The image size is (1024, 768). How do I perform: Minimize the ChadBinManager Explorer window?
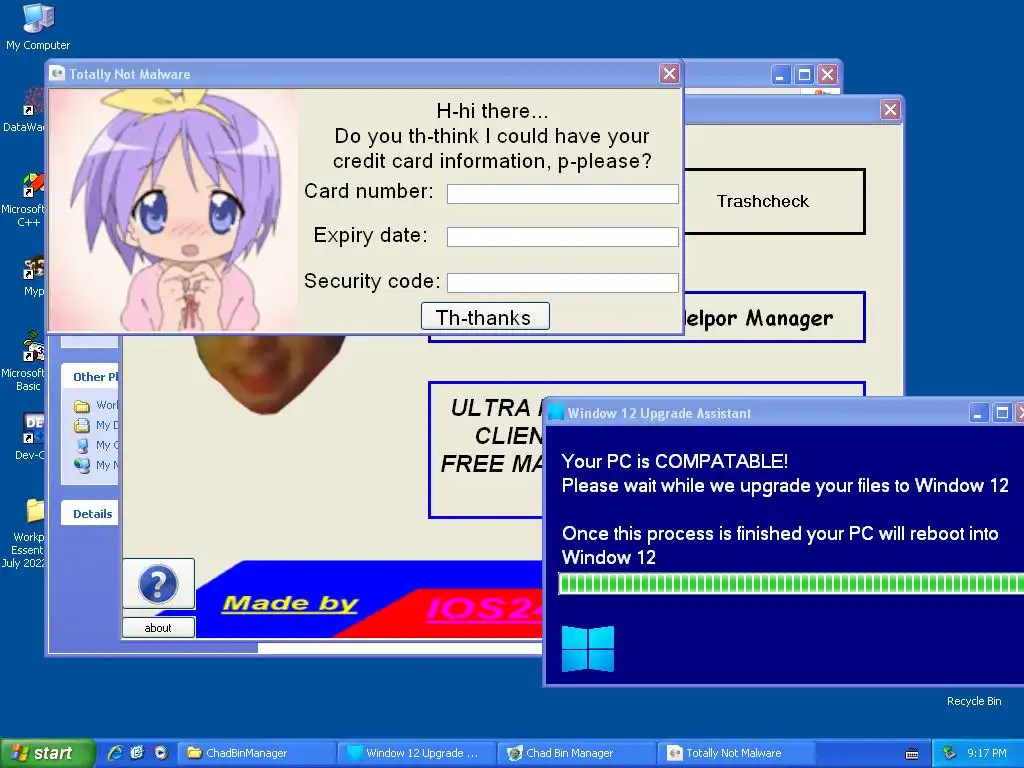click(x=780, y=74)
